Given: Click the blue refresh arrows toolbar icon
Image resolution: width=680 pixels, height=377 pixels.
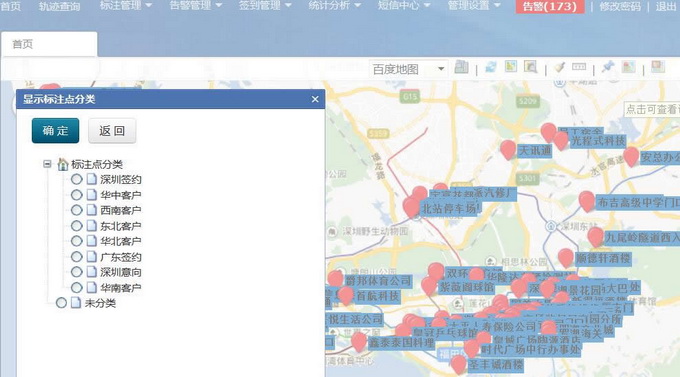Looking at the screenshot, I should click(491, 67).
